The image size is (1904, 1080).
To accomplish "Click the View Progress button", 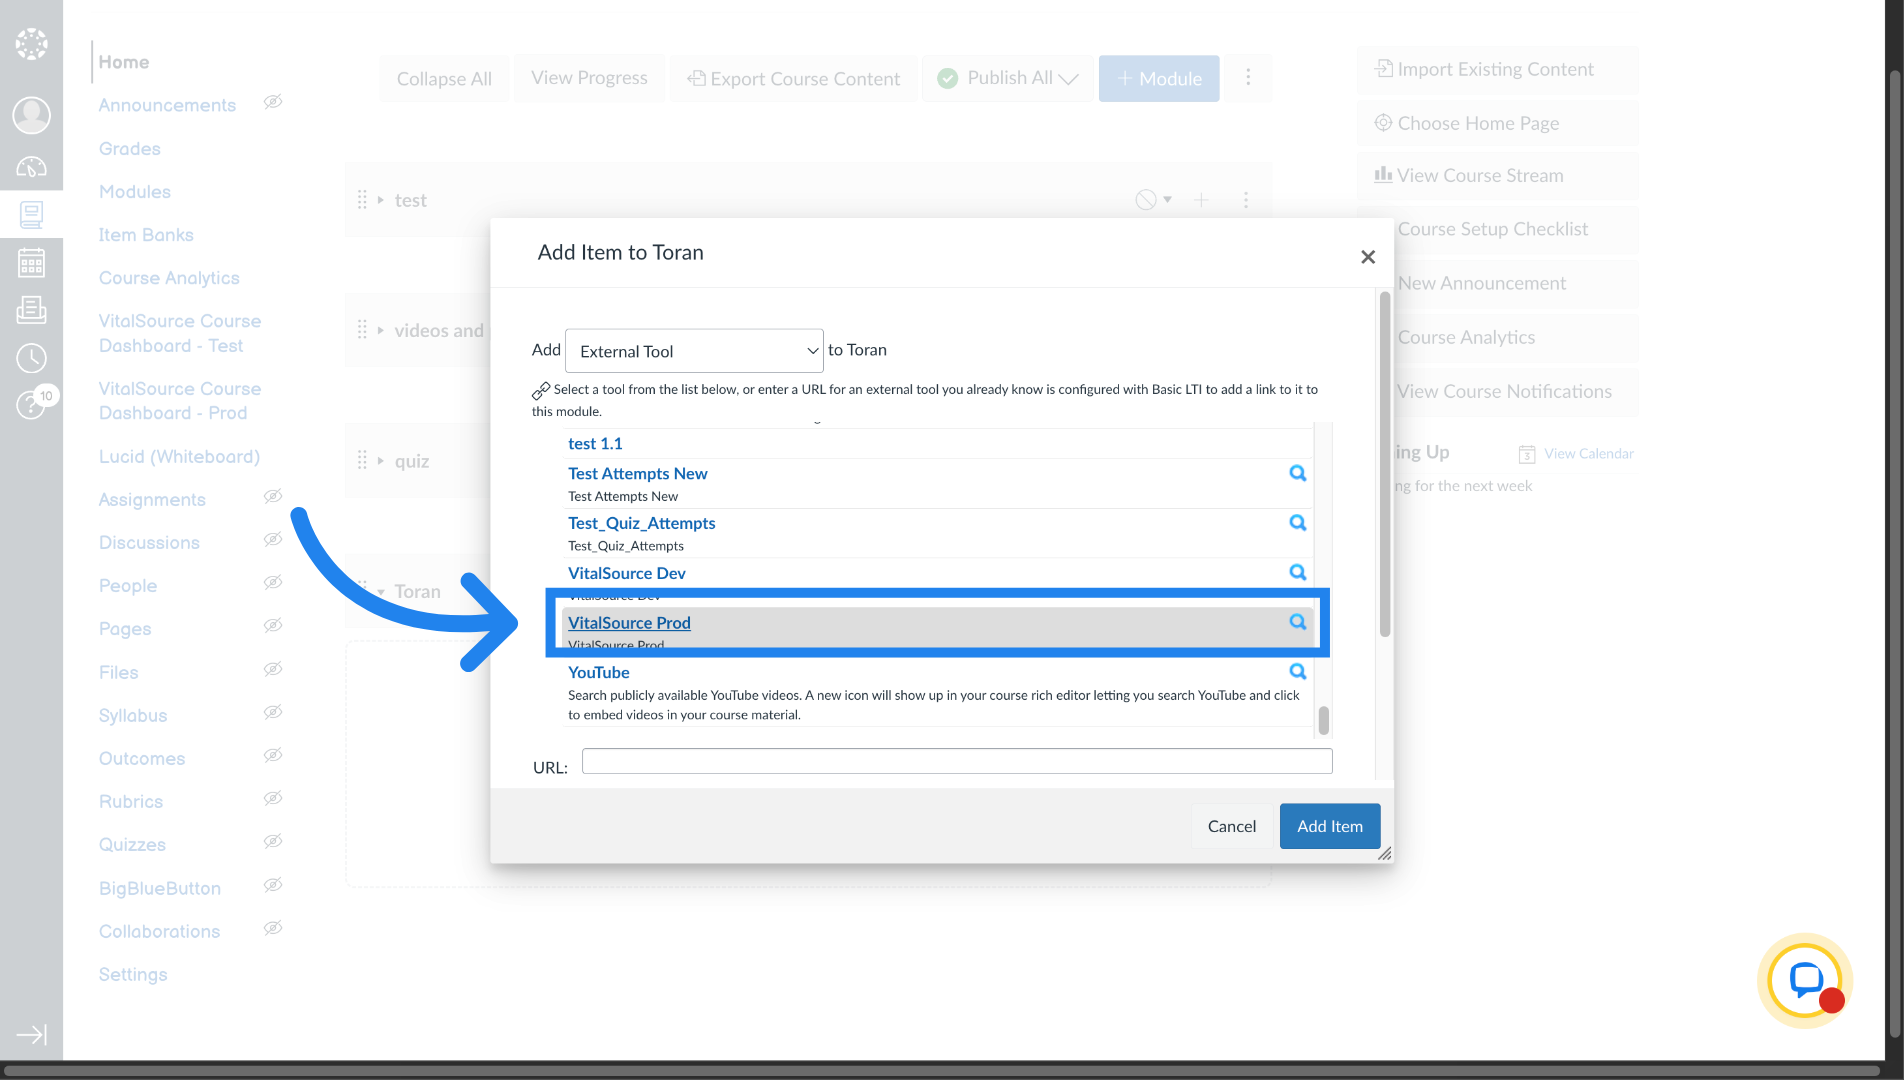I will 589,78.
